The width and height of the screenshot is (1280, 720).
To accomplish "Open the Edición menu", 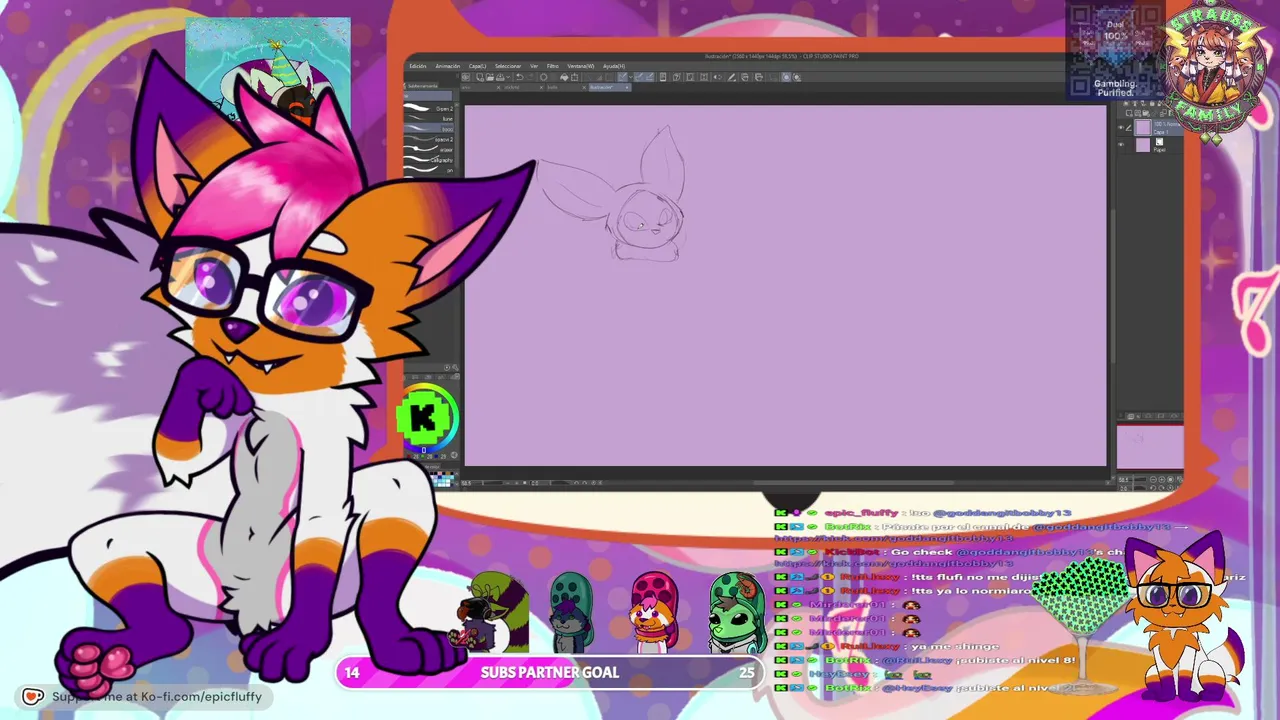I will [x=417, y=66].
